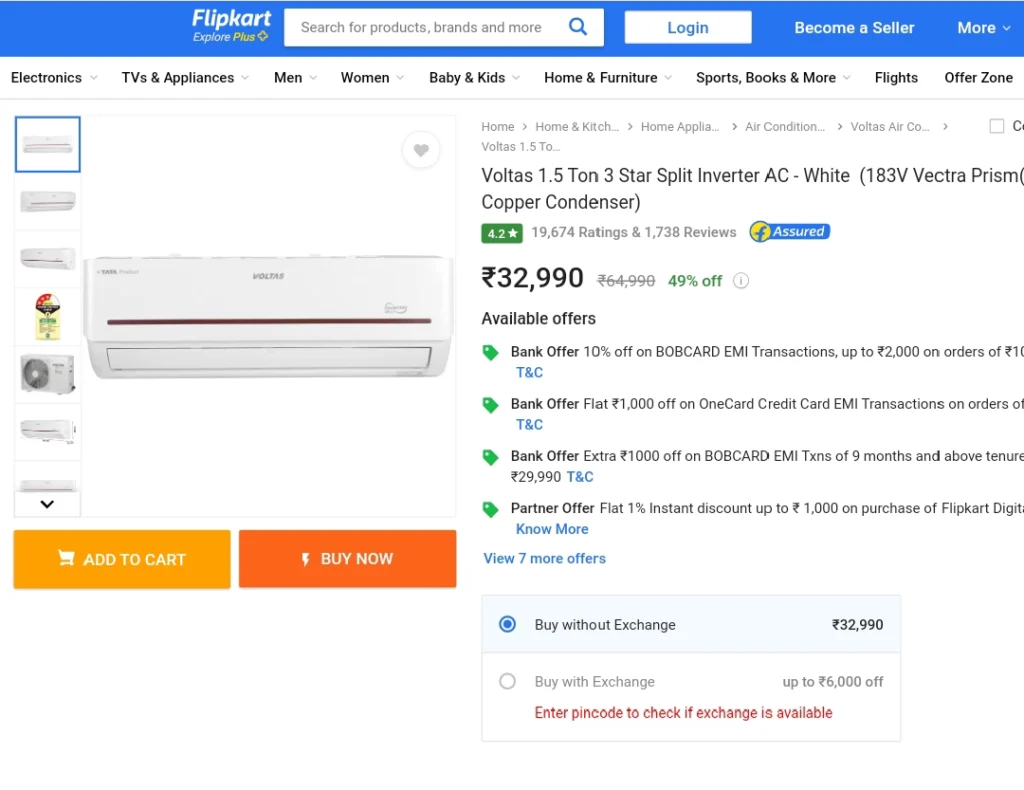Click Know More on the Partner Offer

(x=552, y=529)
